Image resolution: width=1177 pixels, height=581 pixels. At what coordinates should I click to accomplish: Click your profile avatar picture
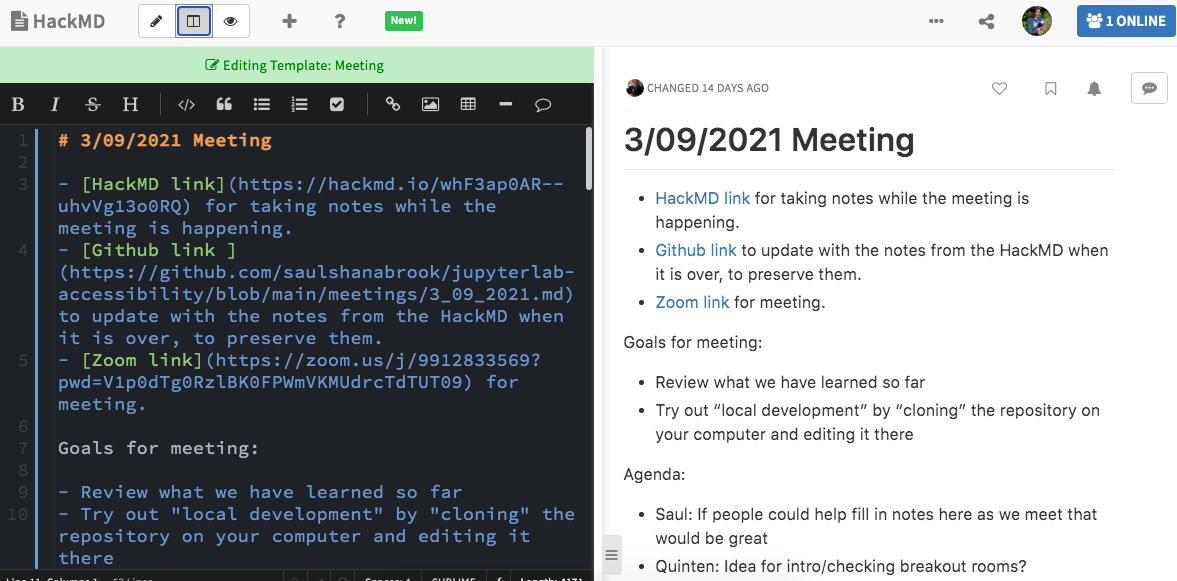(x=1037, y=20)
